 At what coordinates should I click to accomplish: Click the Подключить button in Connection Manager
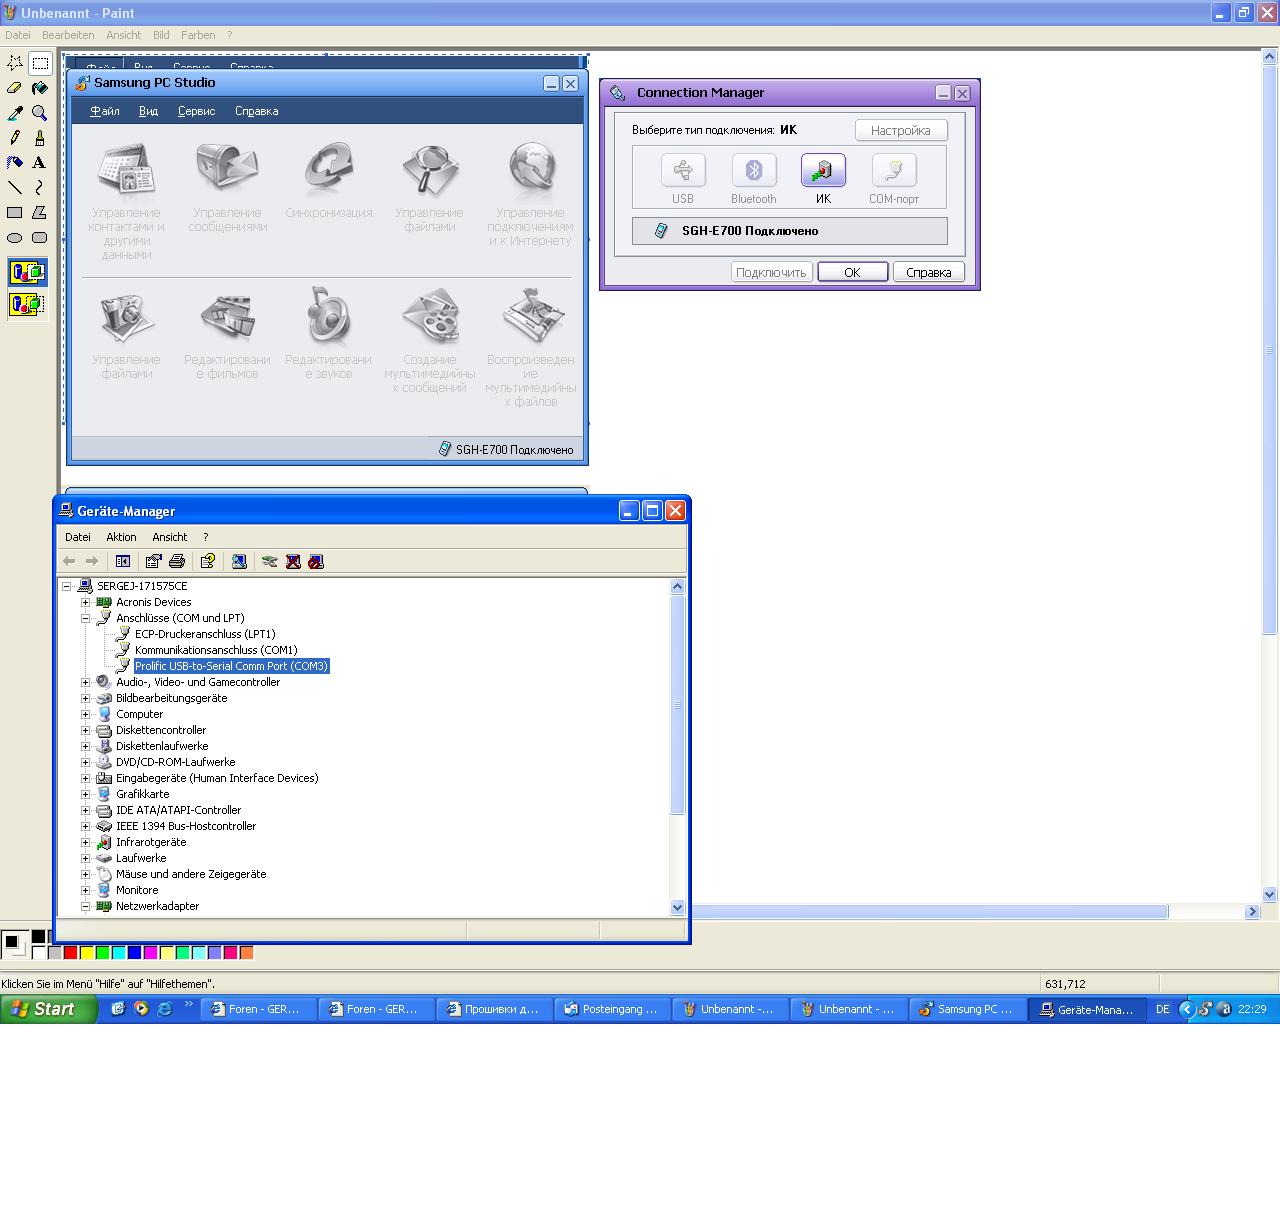point(771,272)
